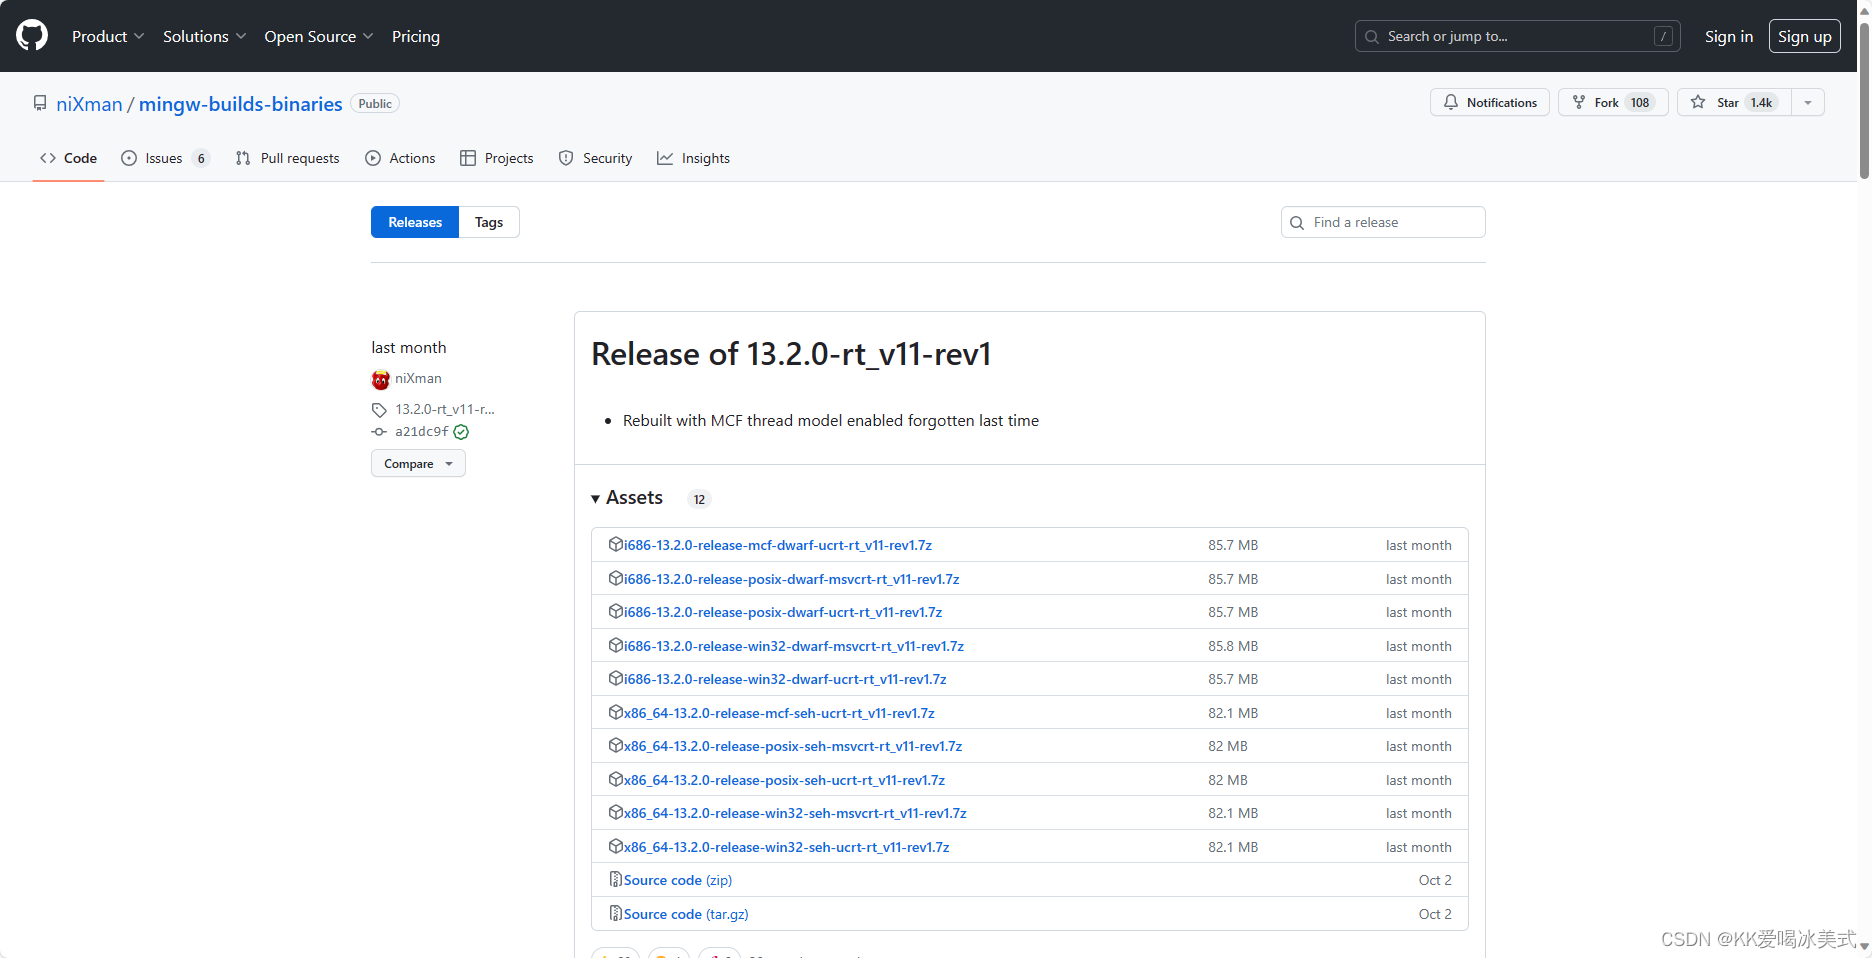Click the zip file icon beside Source code (tar.gz)
This screenshot has height=958, width=1872.
(x=616, y=914)
